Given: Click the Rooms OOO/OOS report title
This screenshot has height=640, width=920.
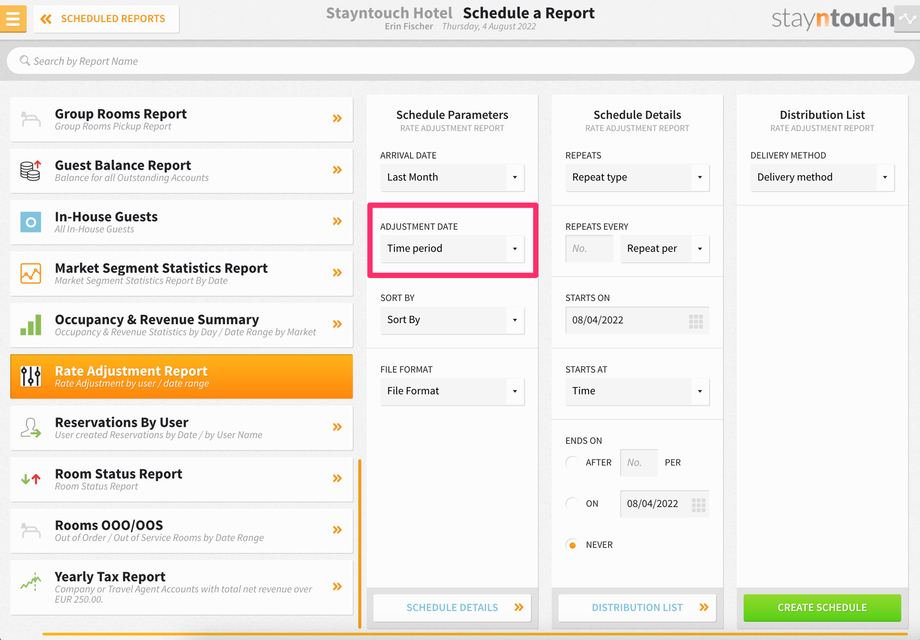Looking at the screenshot, I should click(109, 525).
